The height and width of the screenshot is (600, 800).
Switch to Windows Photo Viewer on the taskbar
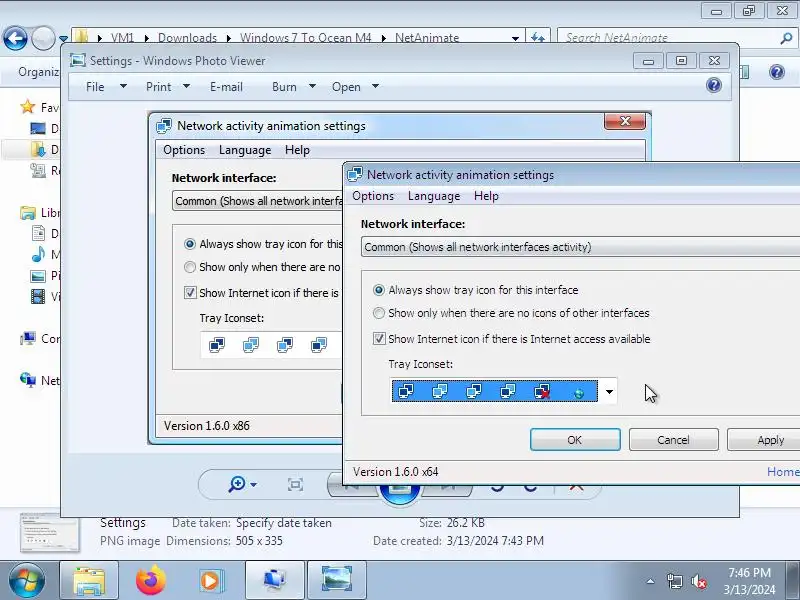337,581
